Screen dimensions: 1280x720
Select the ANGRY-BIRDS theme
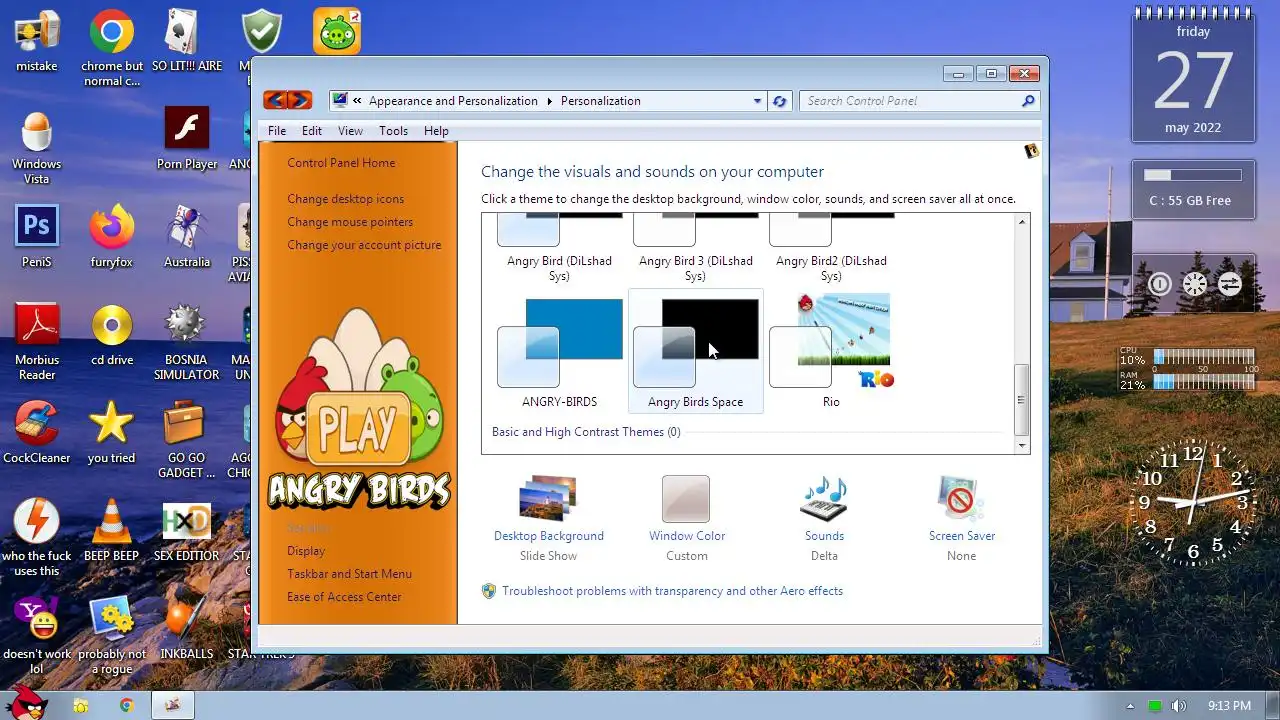coord(559,351)
